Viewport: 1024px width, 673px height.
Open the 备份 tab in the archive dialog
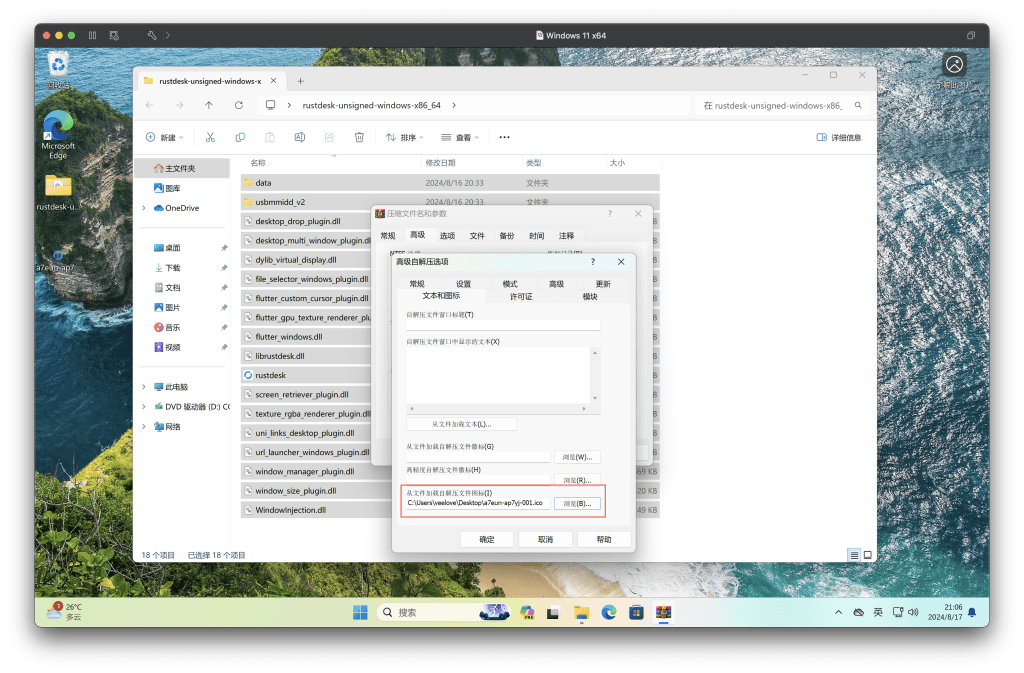pyautogui.click(x=506, y=235)
